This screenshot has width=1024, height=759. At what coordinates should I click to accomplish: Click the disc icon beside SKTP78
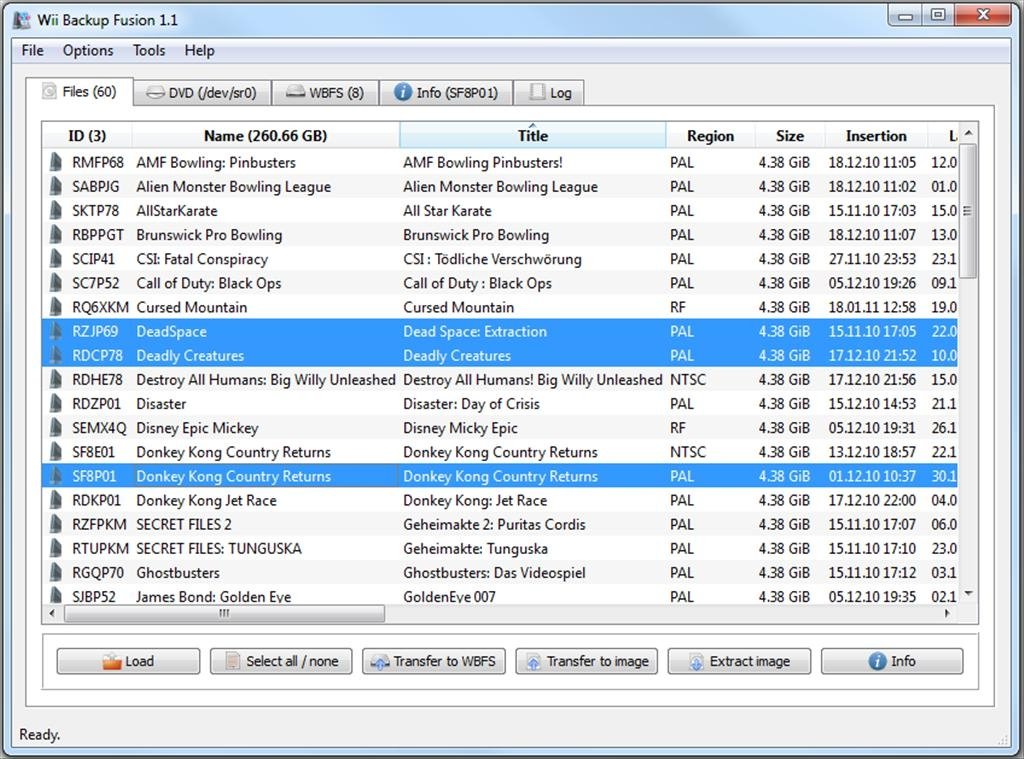tap(56, 210)
